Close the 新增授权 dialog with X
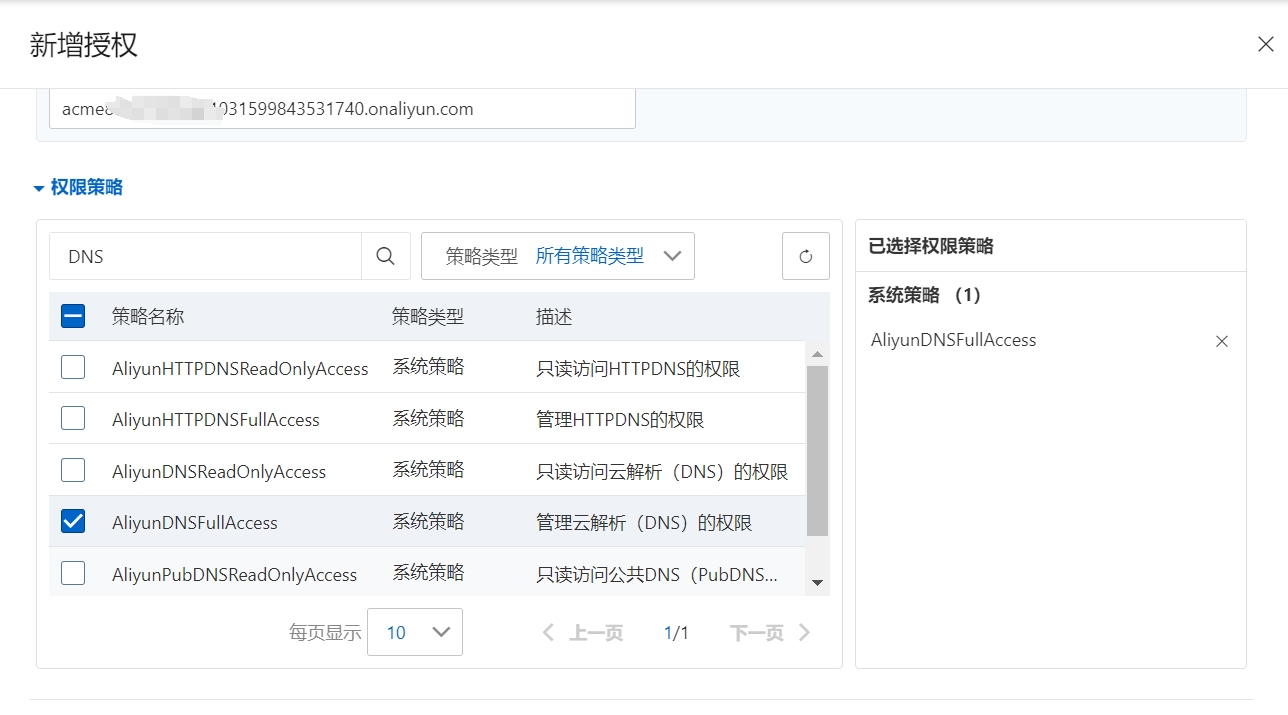Viewport: 1288px width, 715px height. coord(1265,44)
